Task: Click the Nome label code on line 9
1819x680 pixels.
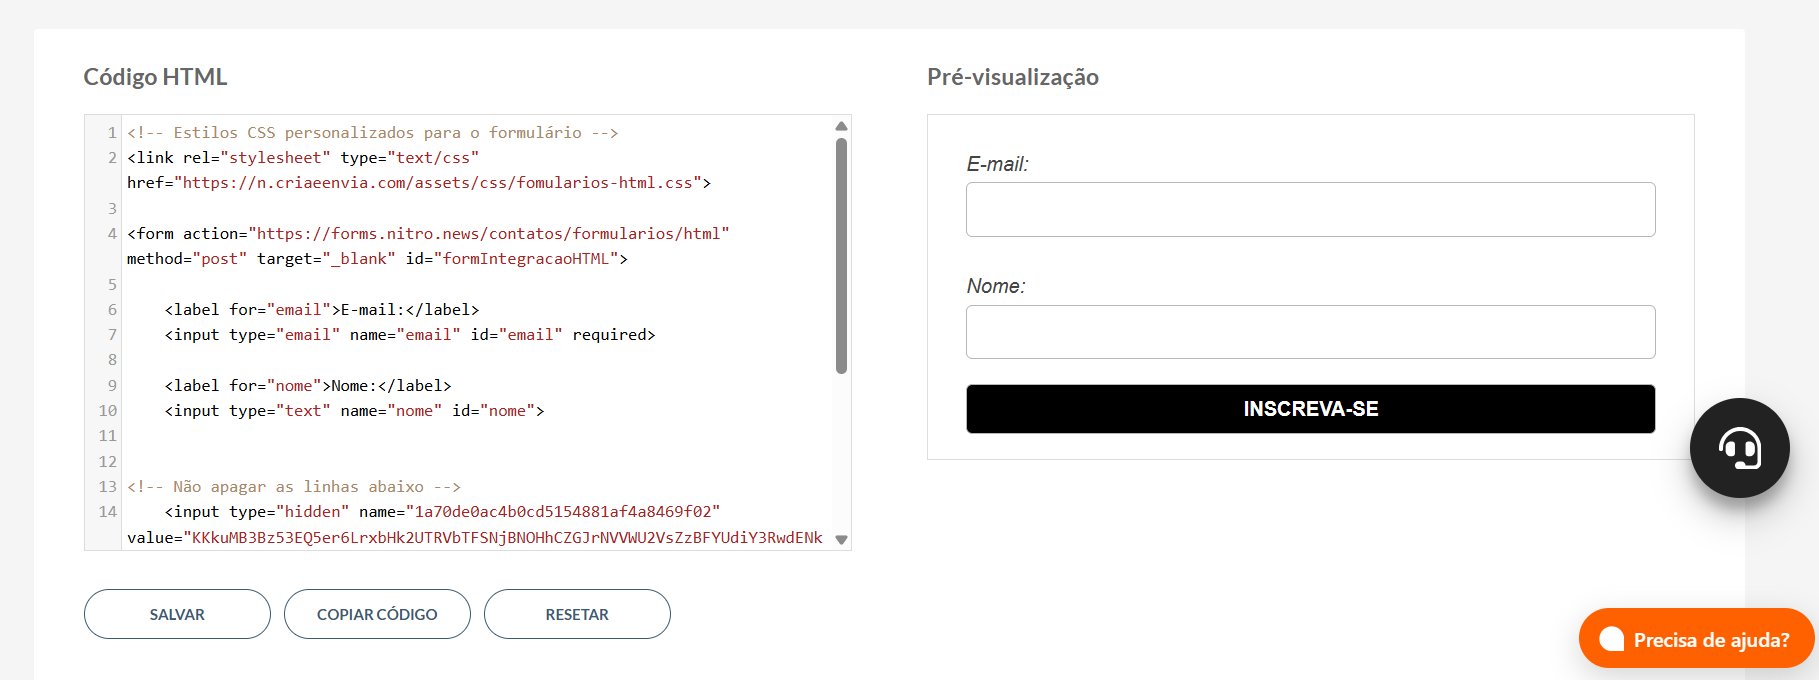Action: pos(308,386)
